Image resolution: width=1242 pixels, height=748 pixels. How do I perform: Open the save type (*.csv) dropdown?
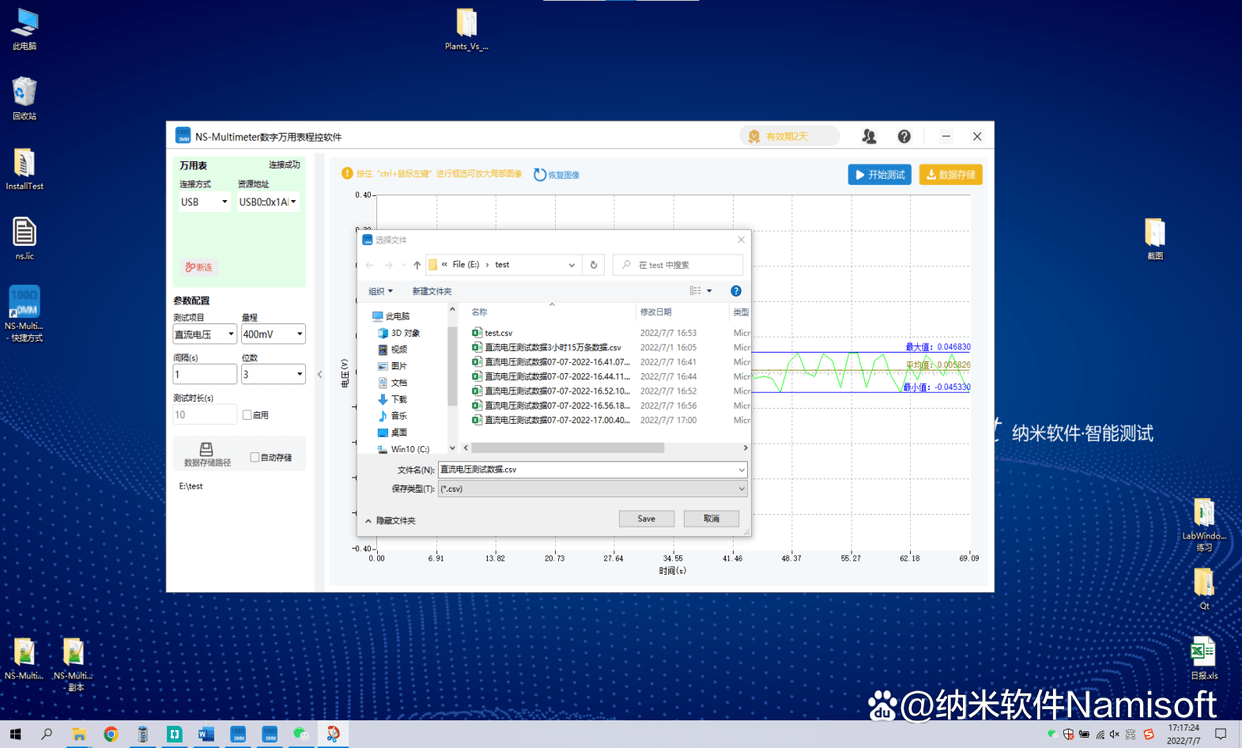[x=593, y=489]
